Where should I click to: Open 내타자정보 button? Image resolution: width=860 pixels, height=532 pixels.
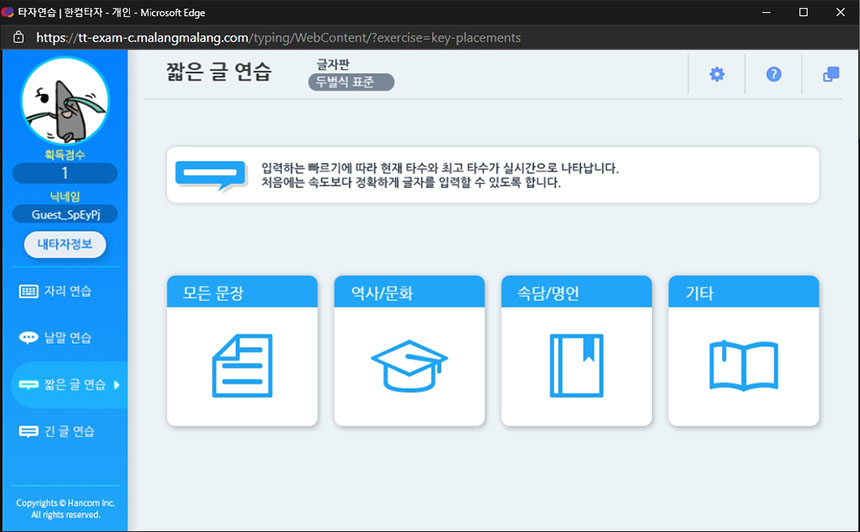(x=65, y=244)
